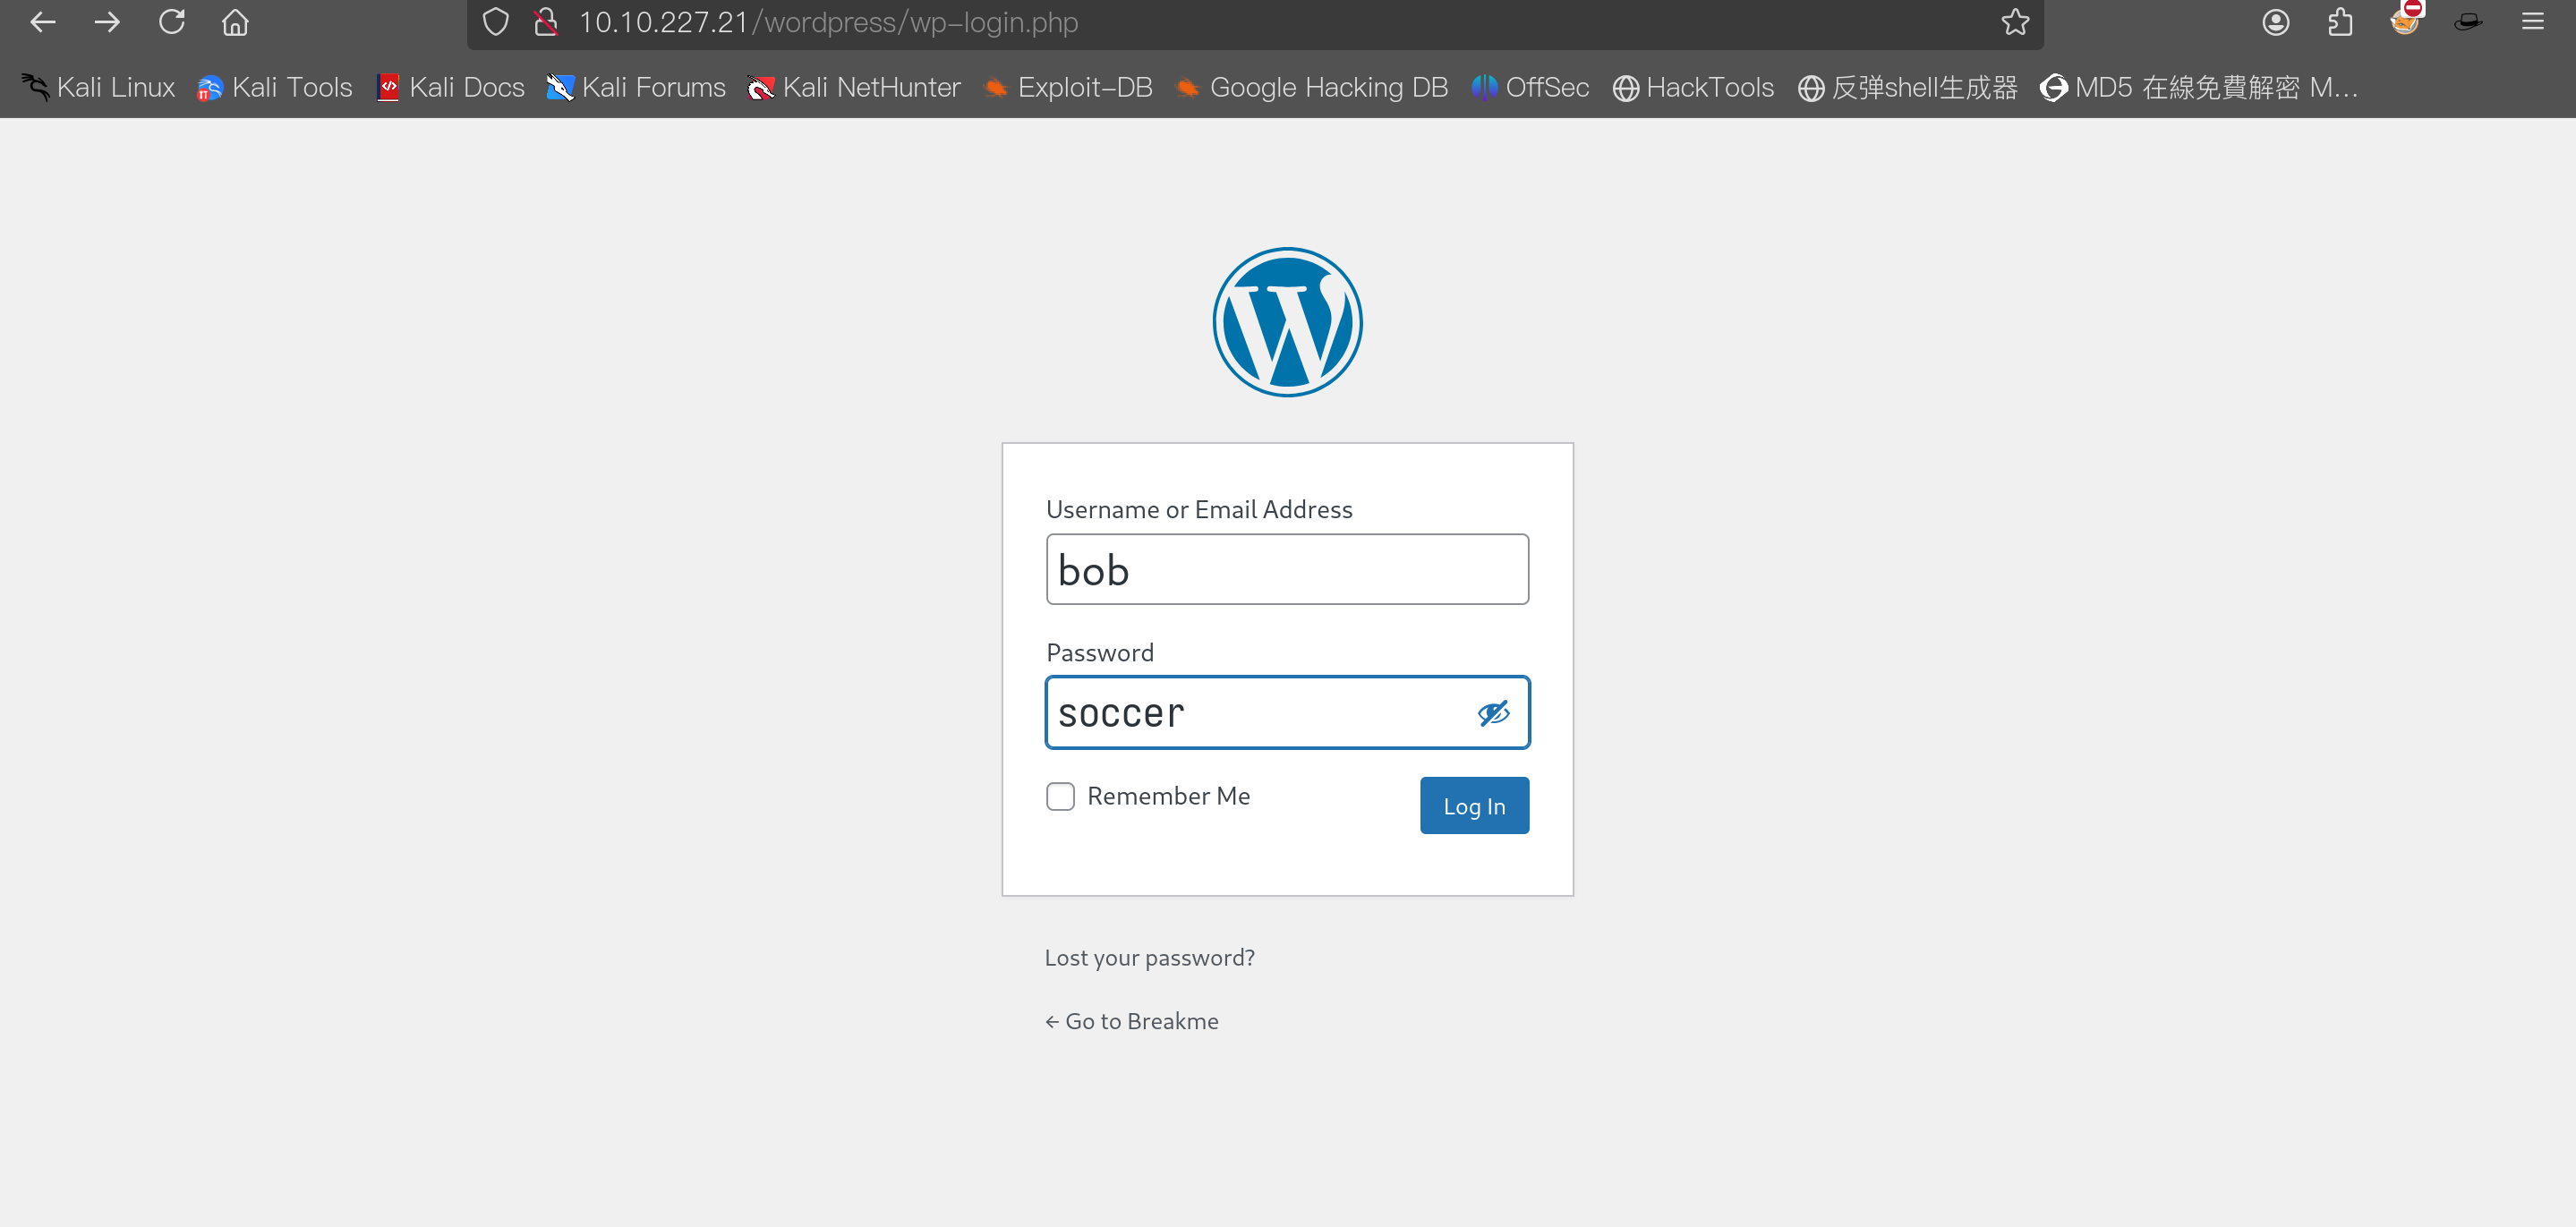The width and height of the screenshot is (2576, 1227).
Task: Go to the browser home page
Action: (x=235, y=22)
